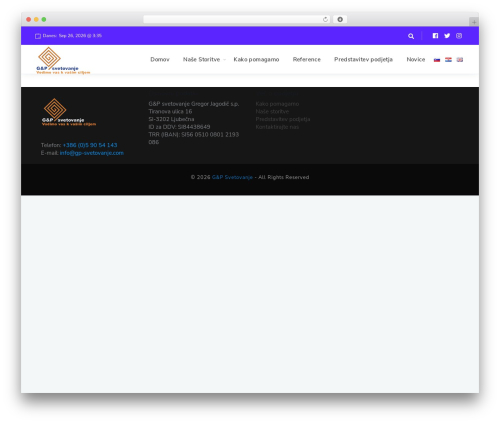Open the Twitter profile icon
This screenshot has width=500, height=423.
(447, 36)
